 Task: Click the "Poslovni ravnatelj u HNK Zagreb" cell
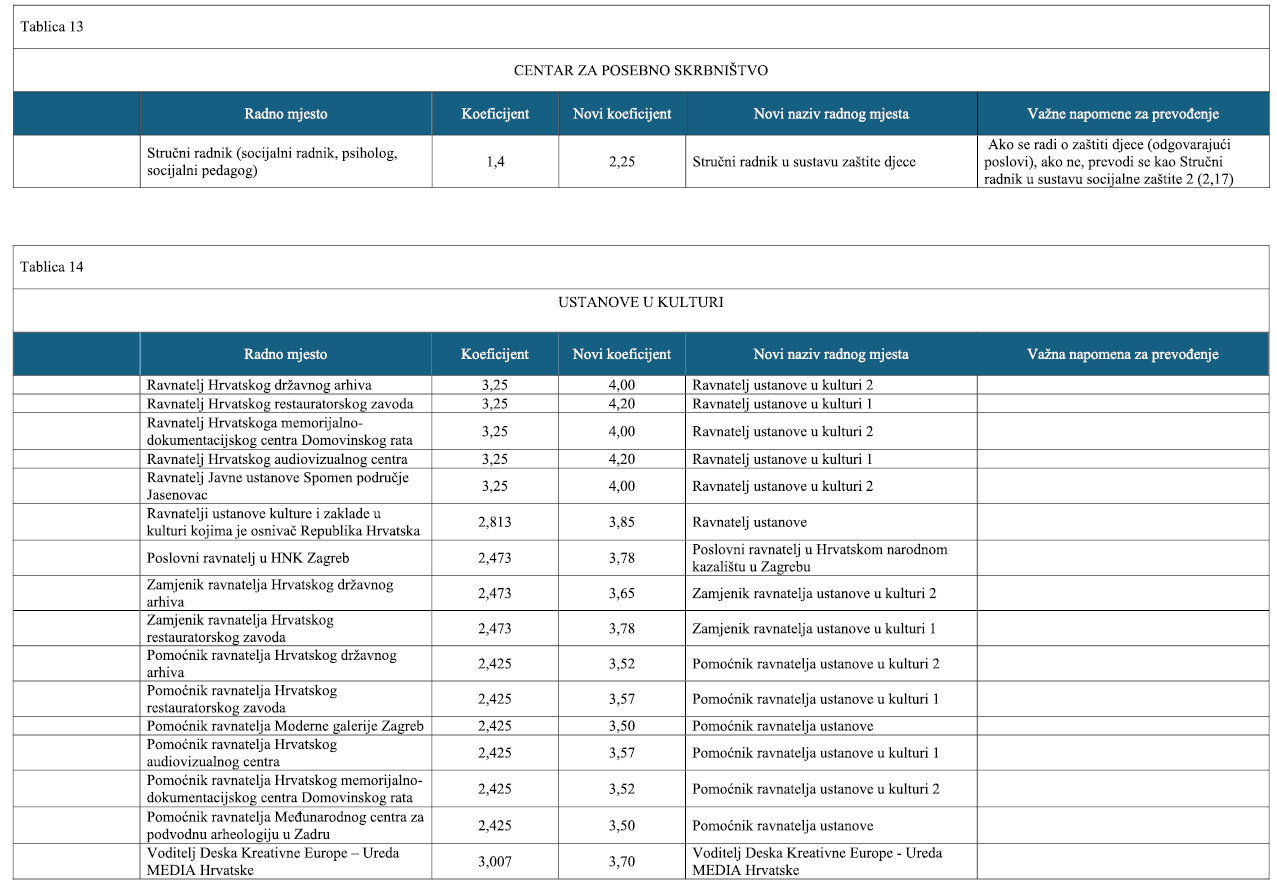coord(248,558)
